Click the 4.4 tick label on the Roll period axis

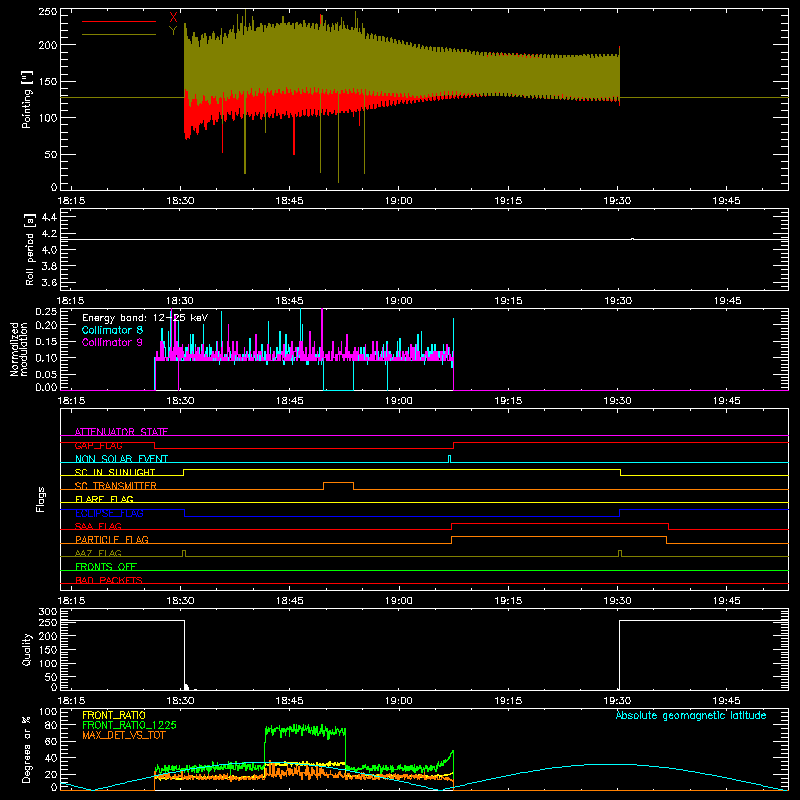coord(49,217)
